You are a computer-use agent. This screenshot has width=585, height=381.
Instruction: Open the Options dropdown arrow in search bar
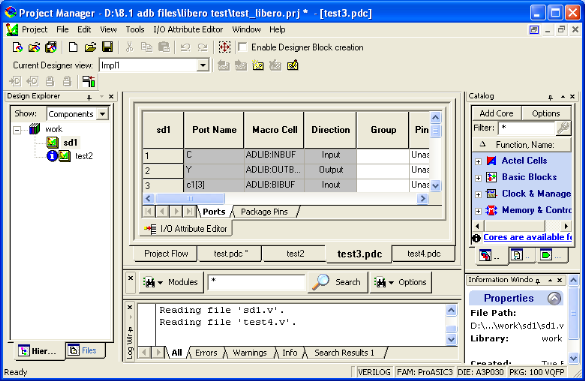pos(391,282)
